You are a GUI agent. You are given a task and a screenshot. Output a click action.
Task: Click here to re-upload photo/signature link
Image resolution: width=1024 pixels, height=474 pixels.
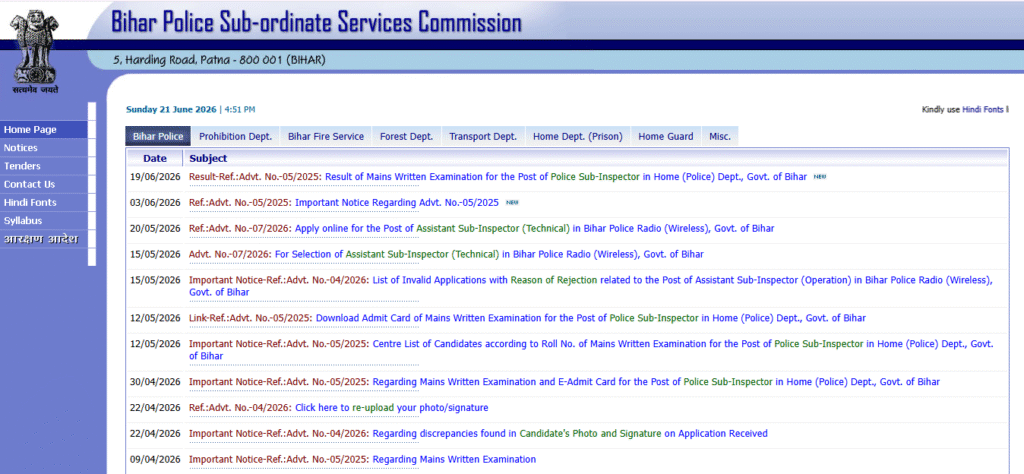391,407
